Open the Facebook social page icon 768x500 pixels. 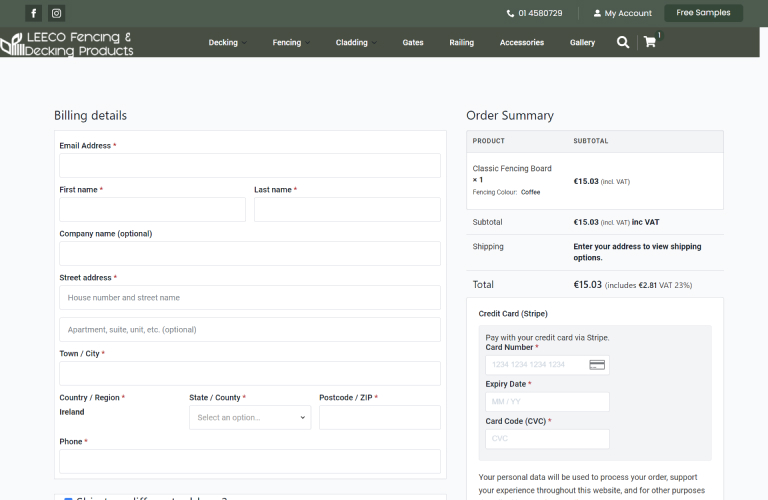point(34,13)
